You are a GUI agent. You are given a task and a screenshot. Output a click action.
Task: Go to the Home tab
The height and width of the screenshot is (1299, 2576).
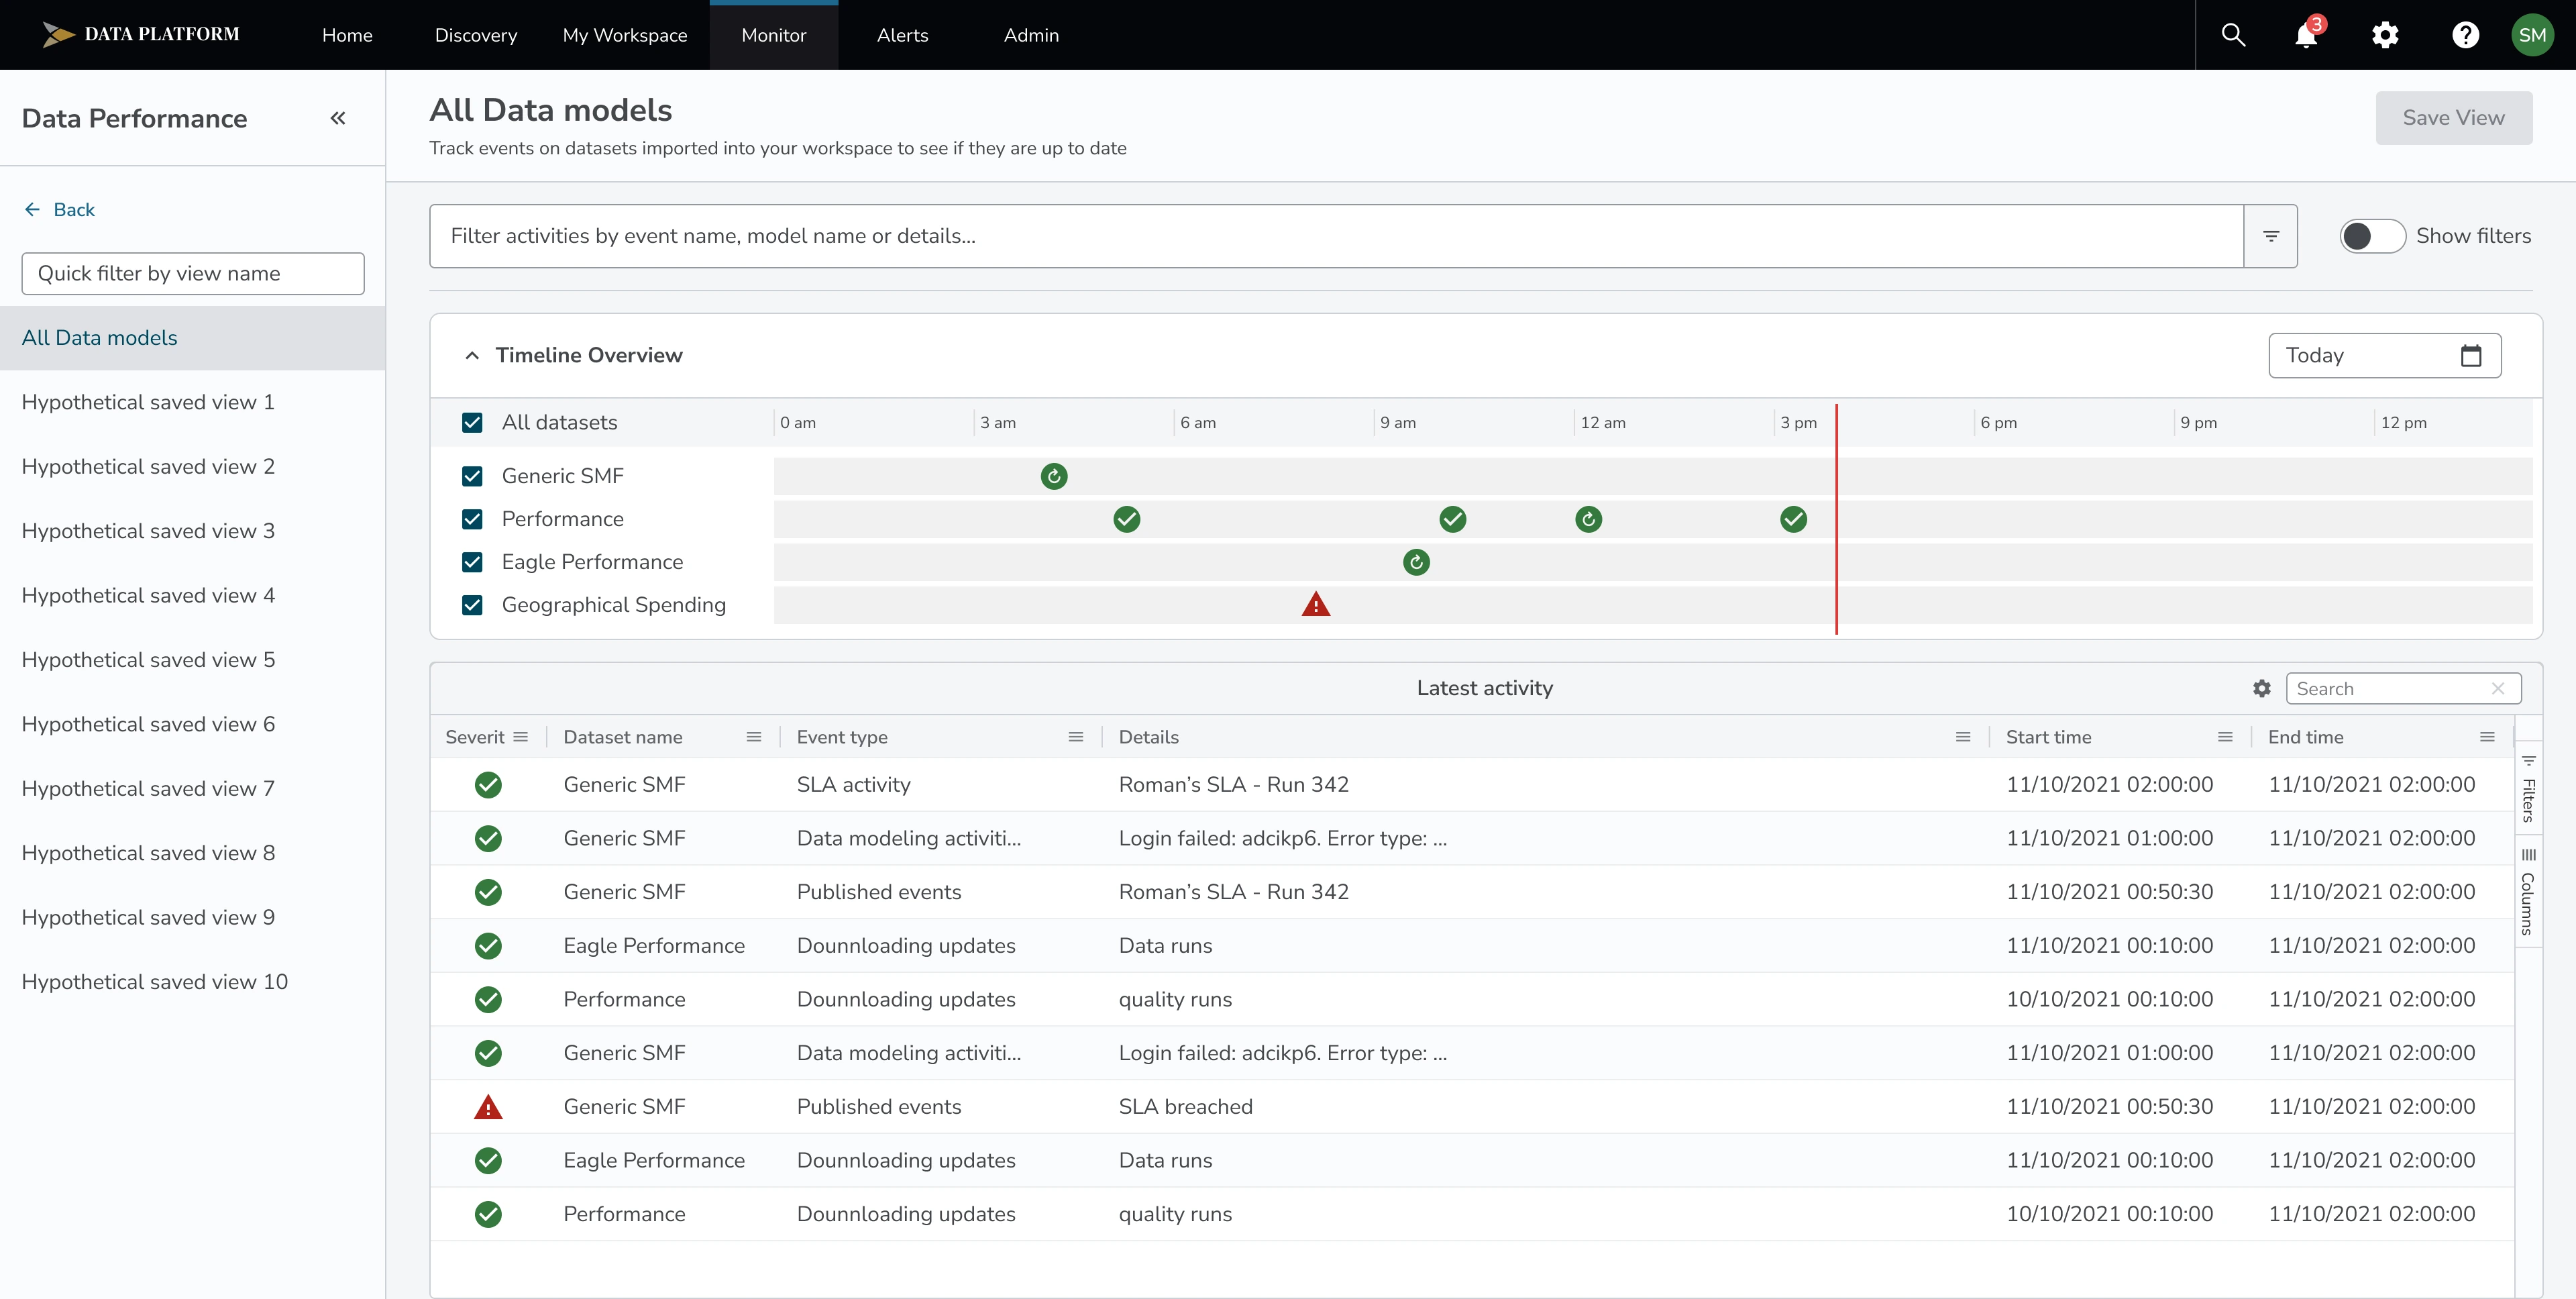pos(347,35)
